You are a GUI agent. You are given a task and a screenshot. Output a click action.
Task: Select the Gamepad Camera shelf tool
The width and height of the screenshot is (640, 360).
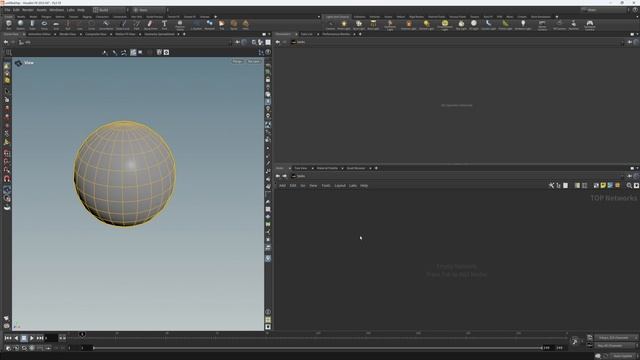coord(590,25)
